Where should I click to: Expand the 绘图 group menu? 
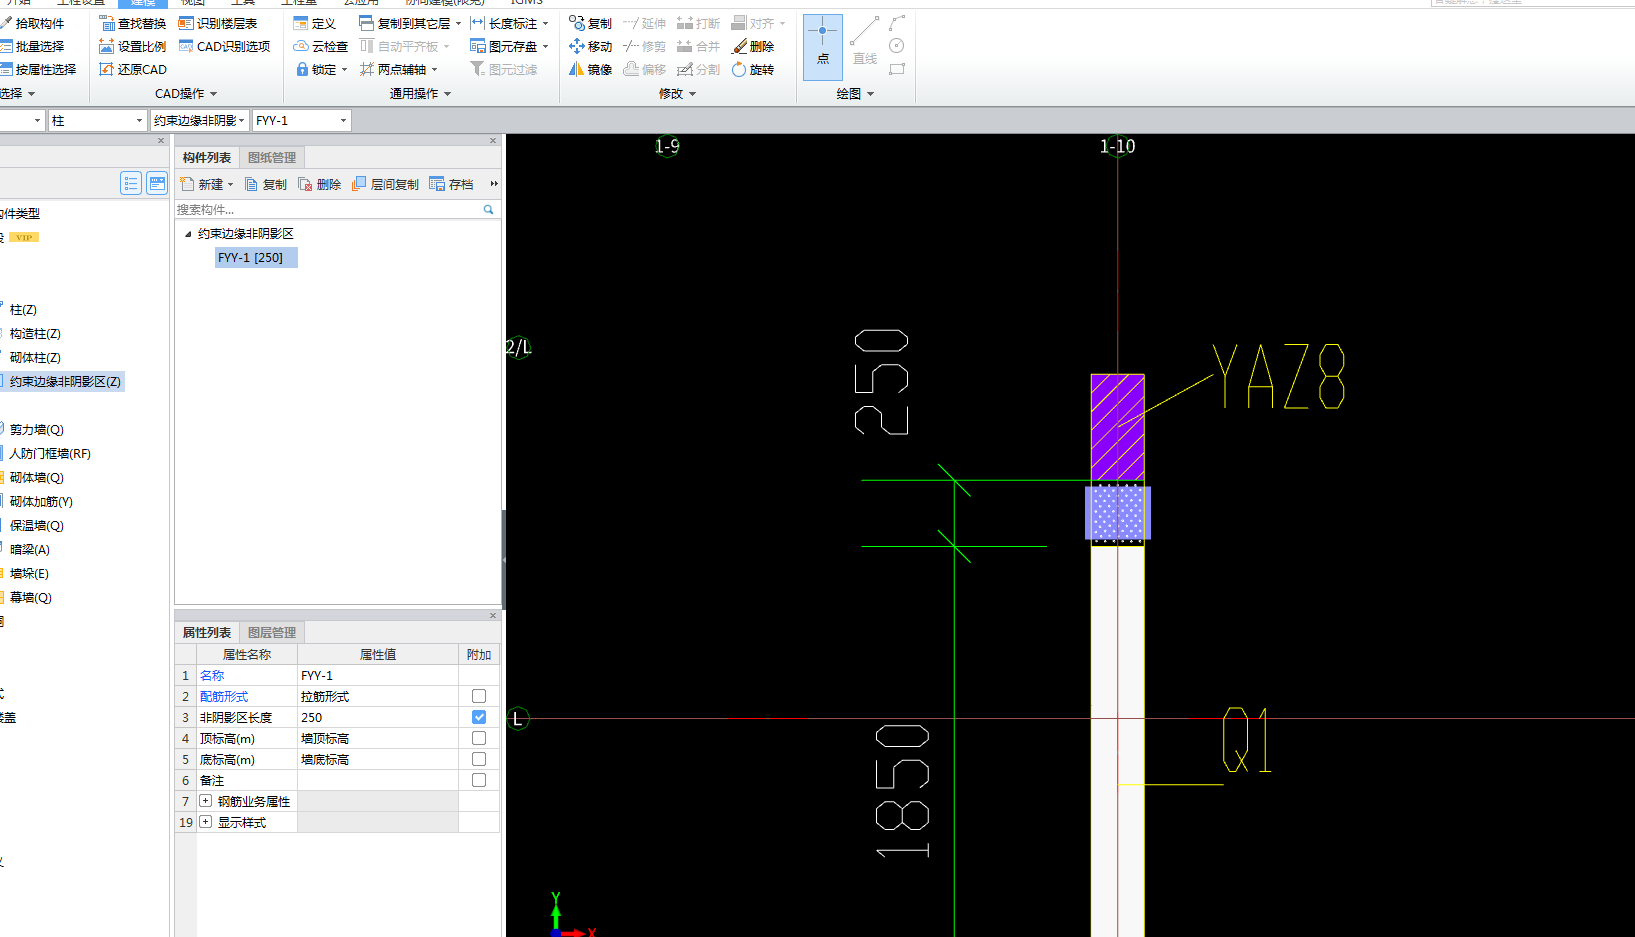click(x=855, y=93)
